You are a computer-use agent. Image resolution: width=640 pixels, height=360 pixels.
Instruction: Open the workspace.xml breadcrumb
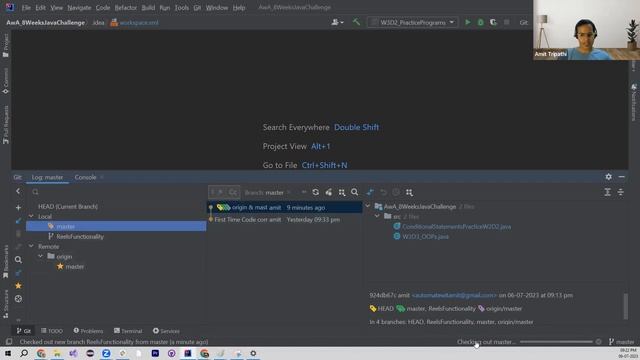coord(134,22)
